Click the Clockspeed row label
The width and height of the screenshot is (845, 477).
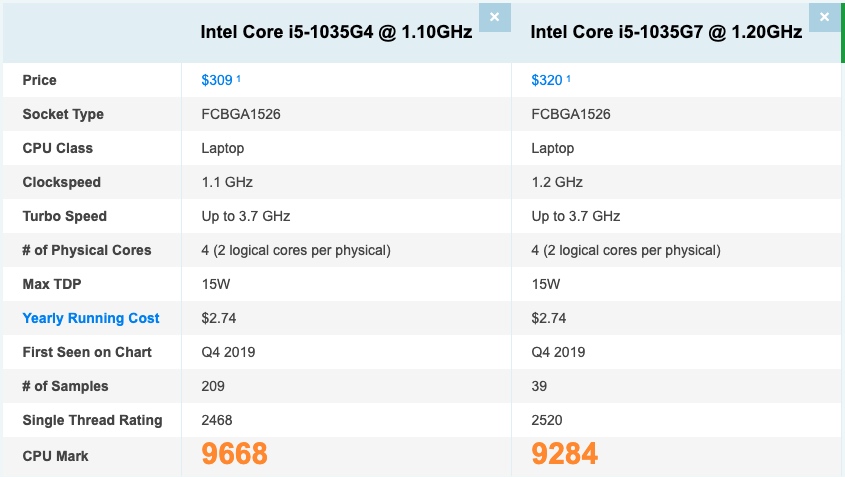pyautogui.click(x=62, y=182)
